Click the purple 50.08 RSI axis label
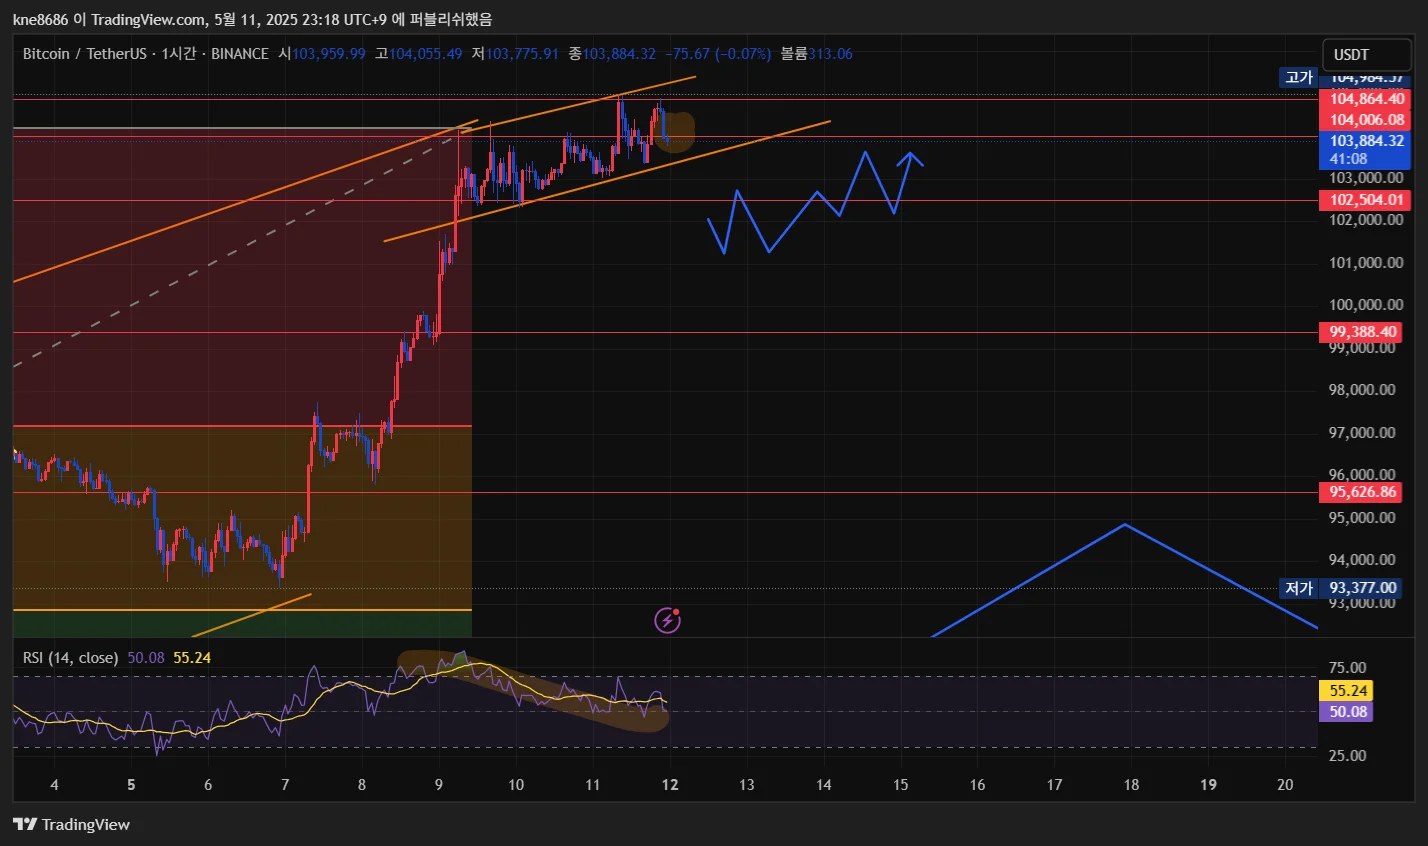The width and height of the screenshot is (1428, 846). [1346, 712]
